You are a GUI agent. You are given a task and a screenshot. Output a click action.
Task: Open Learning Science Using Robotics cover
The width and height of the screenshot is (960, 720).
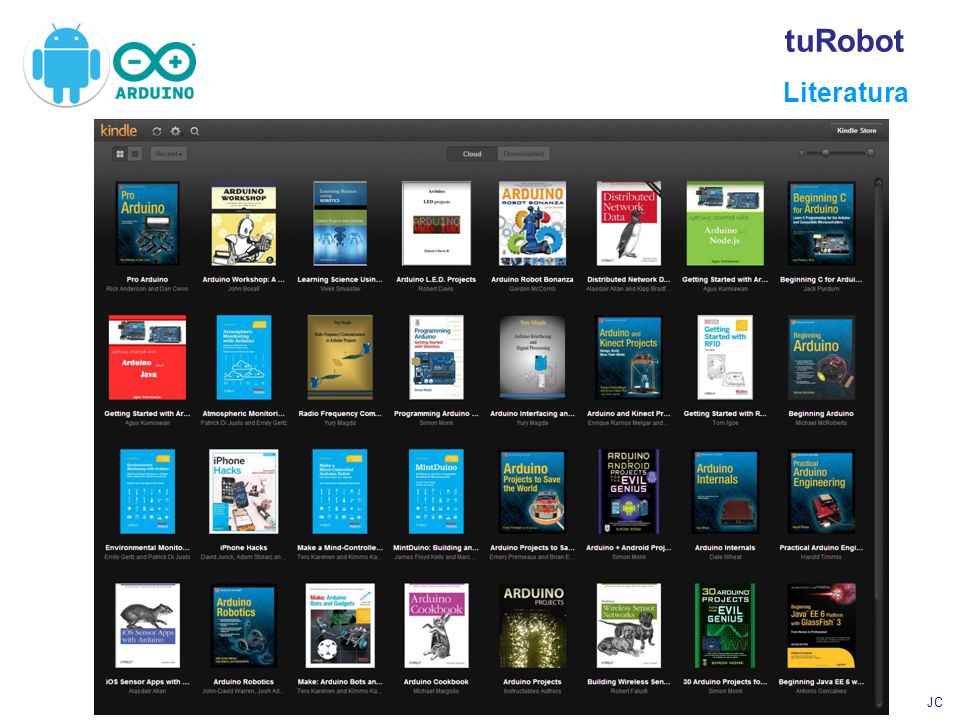340,223
